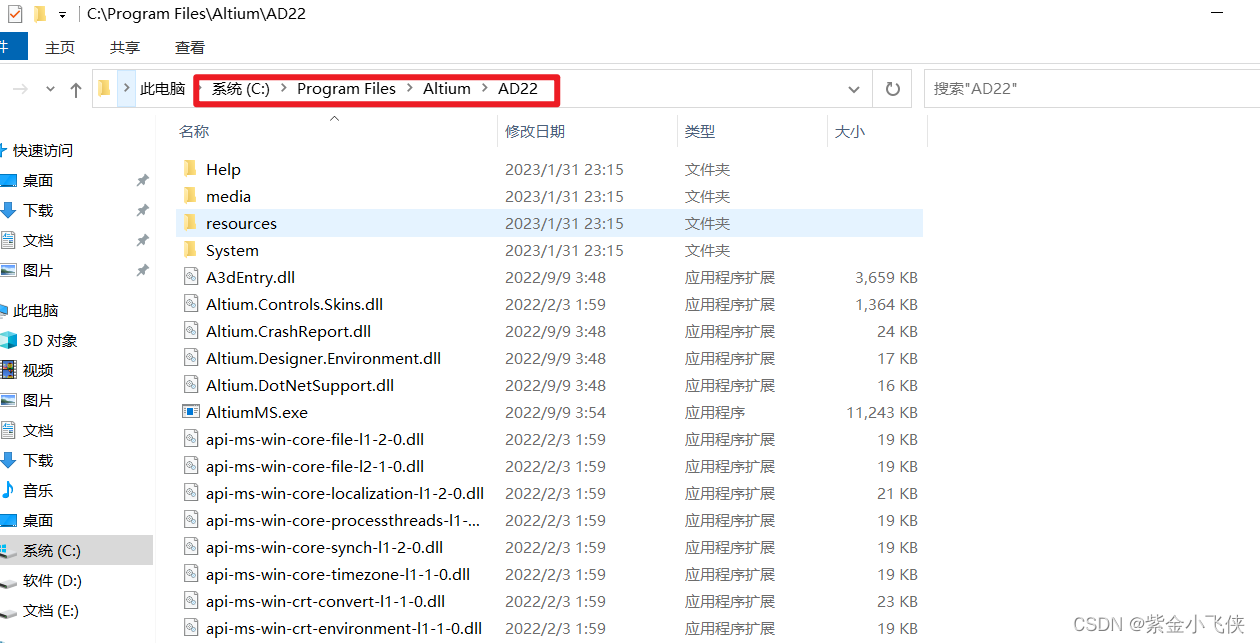The image size is (1260, 643).
Task: Expand the address bar history dropdown
Action: 854,89
